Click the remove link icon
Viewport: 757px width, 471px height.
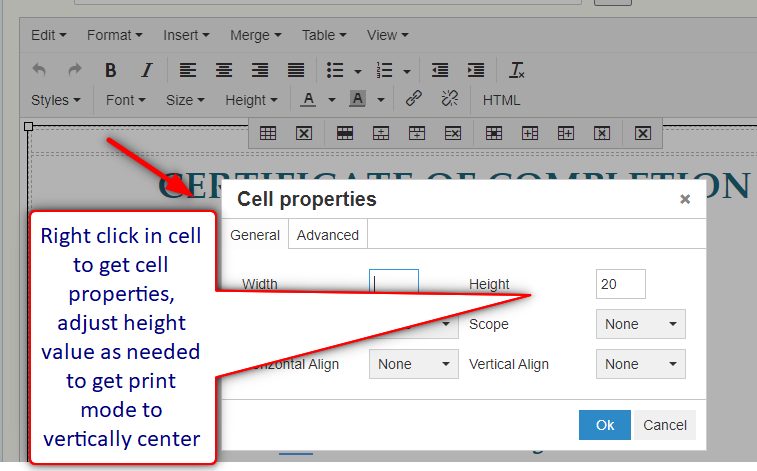coord(449,99)
